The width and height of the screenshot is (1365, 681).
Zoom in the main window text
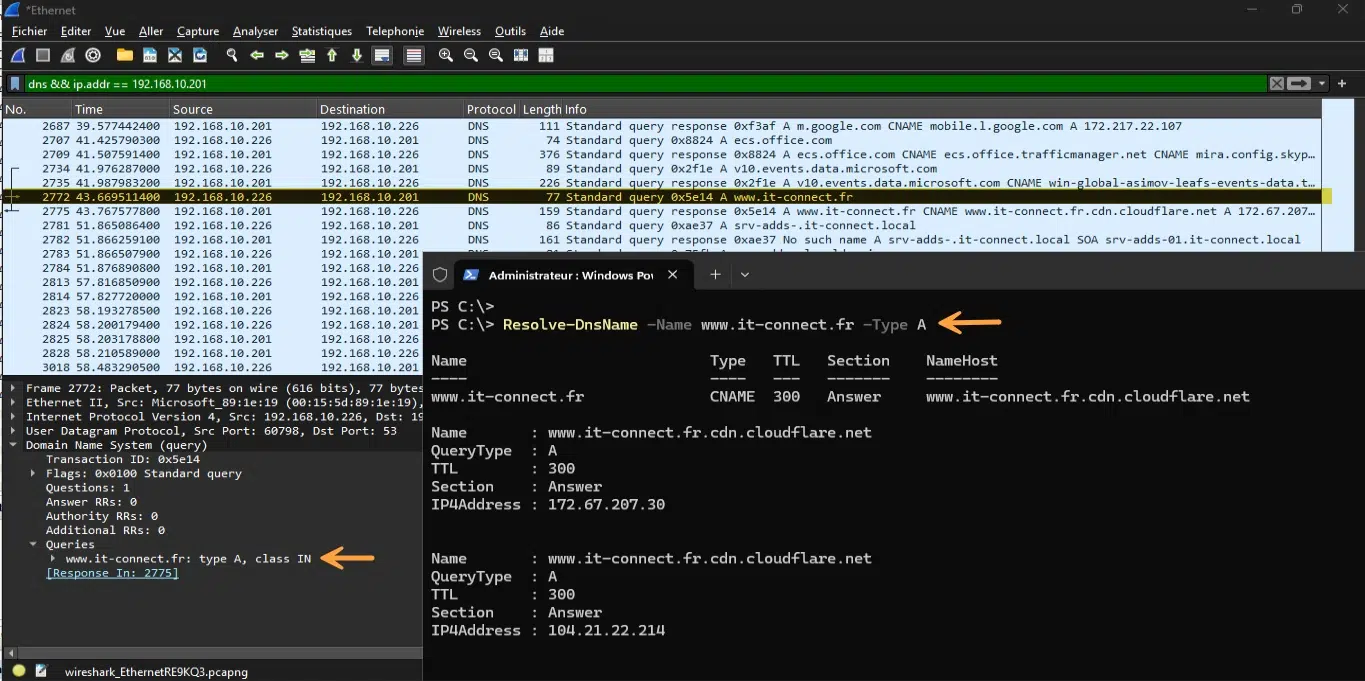(446, 55)
